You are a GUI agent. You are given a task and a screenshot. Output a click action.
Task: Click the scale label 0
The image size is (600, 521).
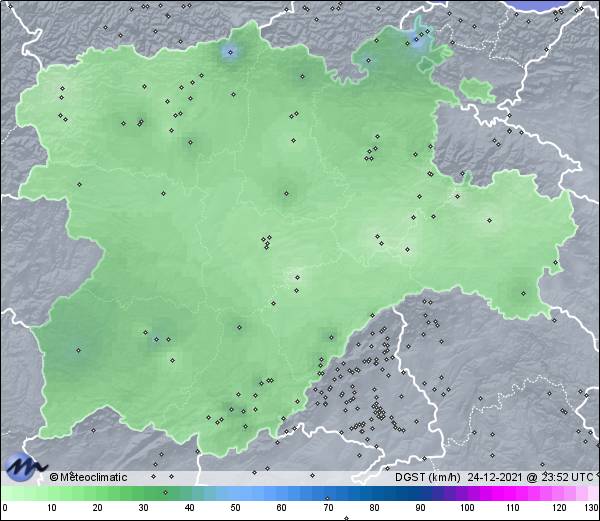pyautogui.click(x=5, y=508)
